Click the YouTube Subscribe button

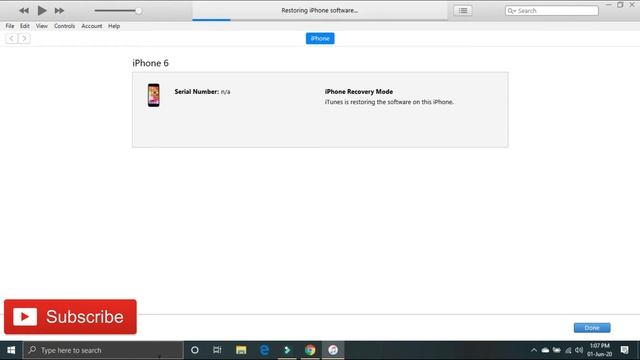(70, 317)
